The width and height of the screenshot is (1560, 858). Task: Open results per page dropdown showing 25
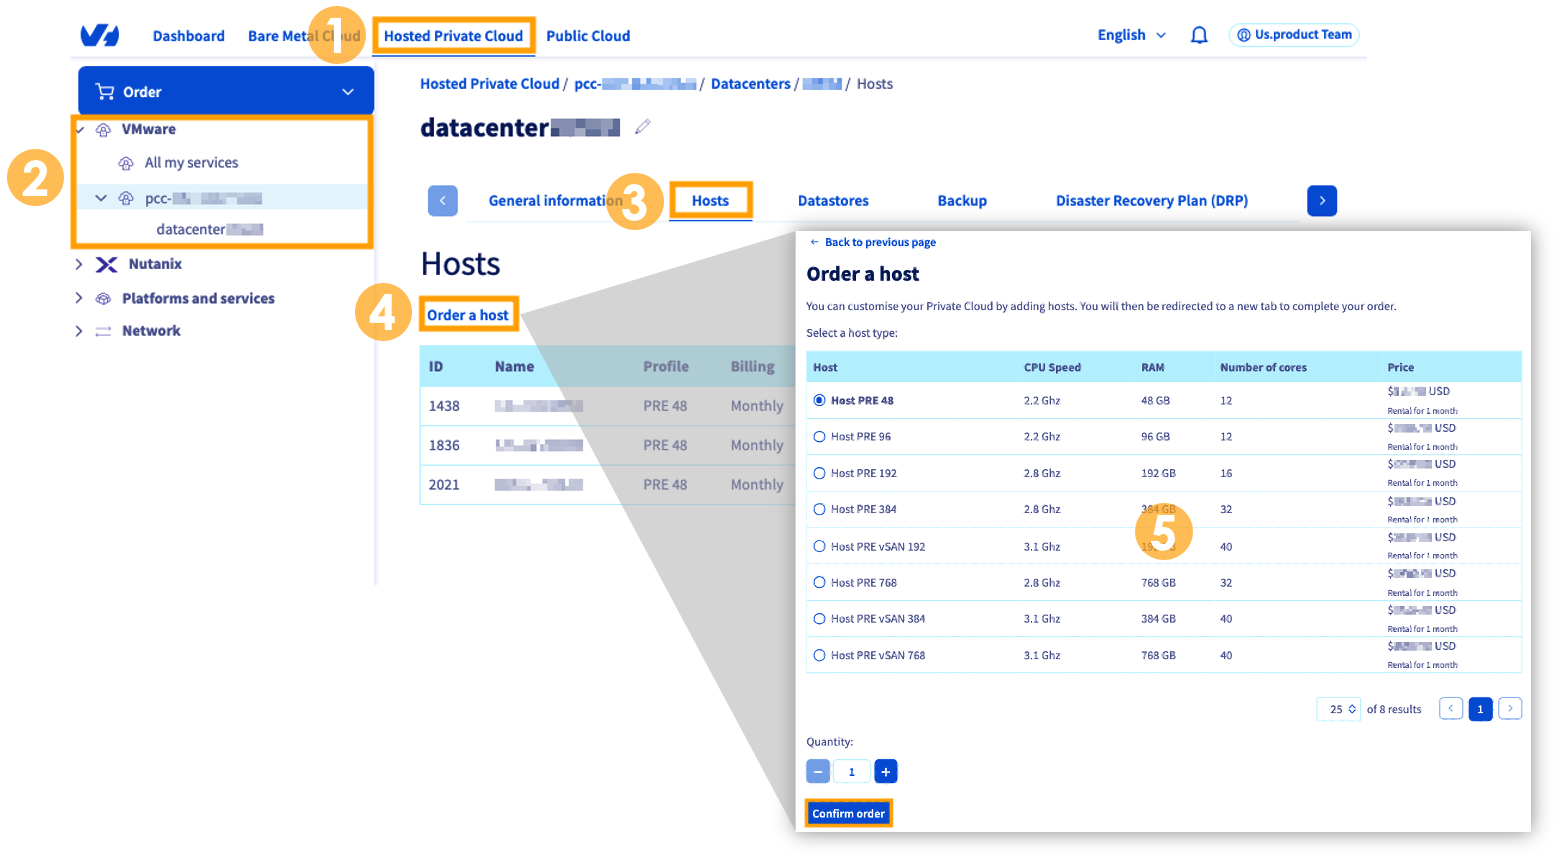(1339, 709)
